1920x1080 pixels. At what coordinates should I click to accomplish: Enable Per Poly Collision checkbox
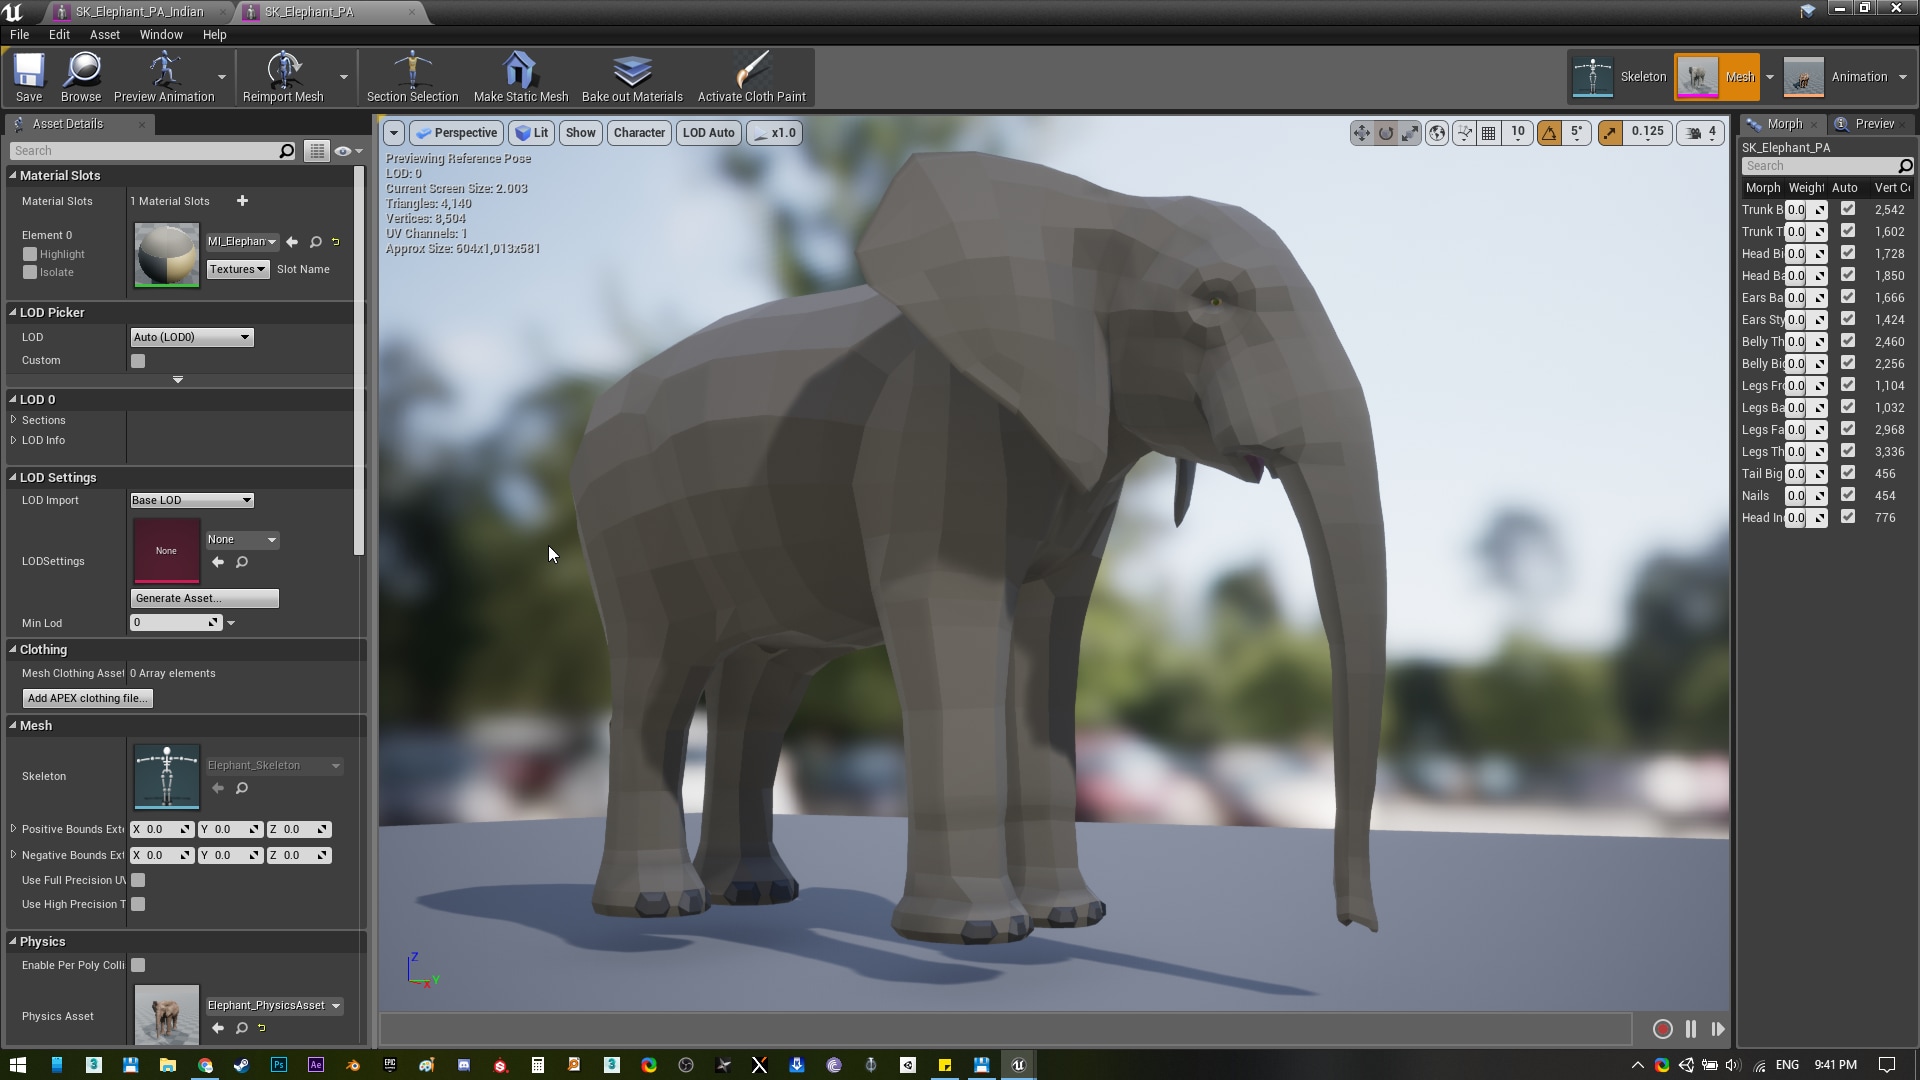coord(138,965)
